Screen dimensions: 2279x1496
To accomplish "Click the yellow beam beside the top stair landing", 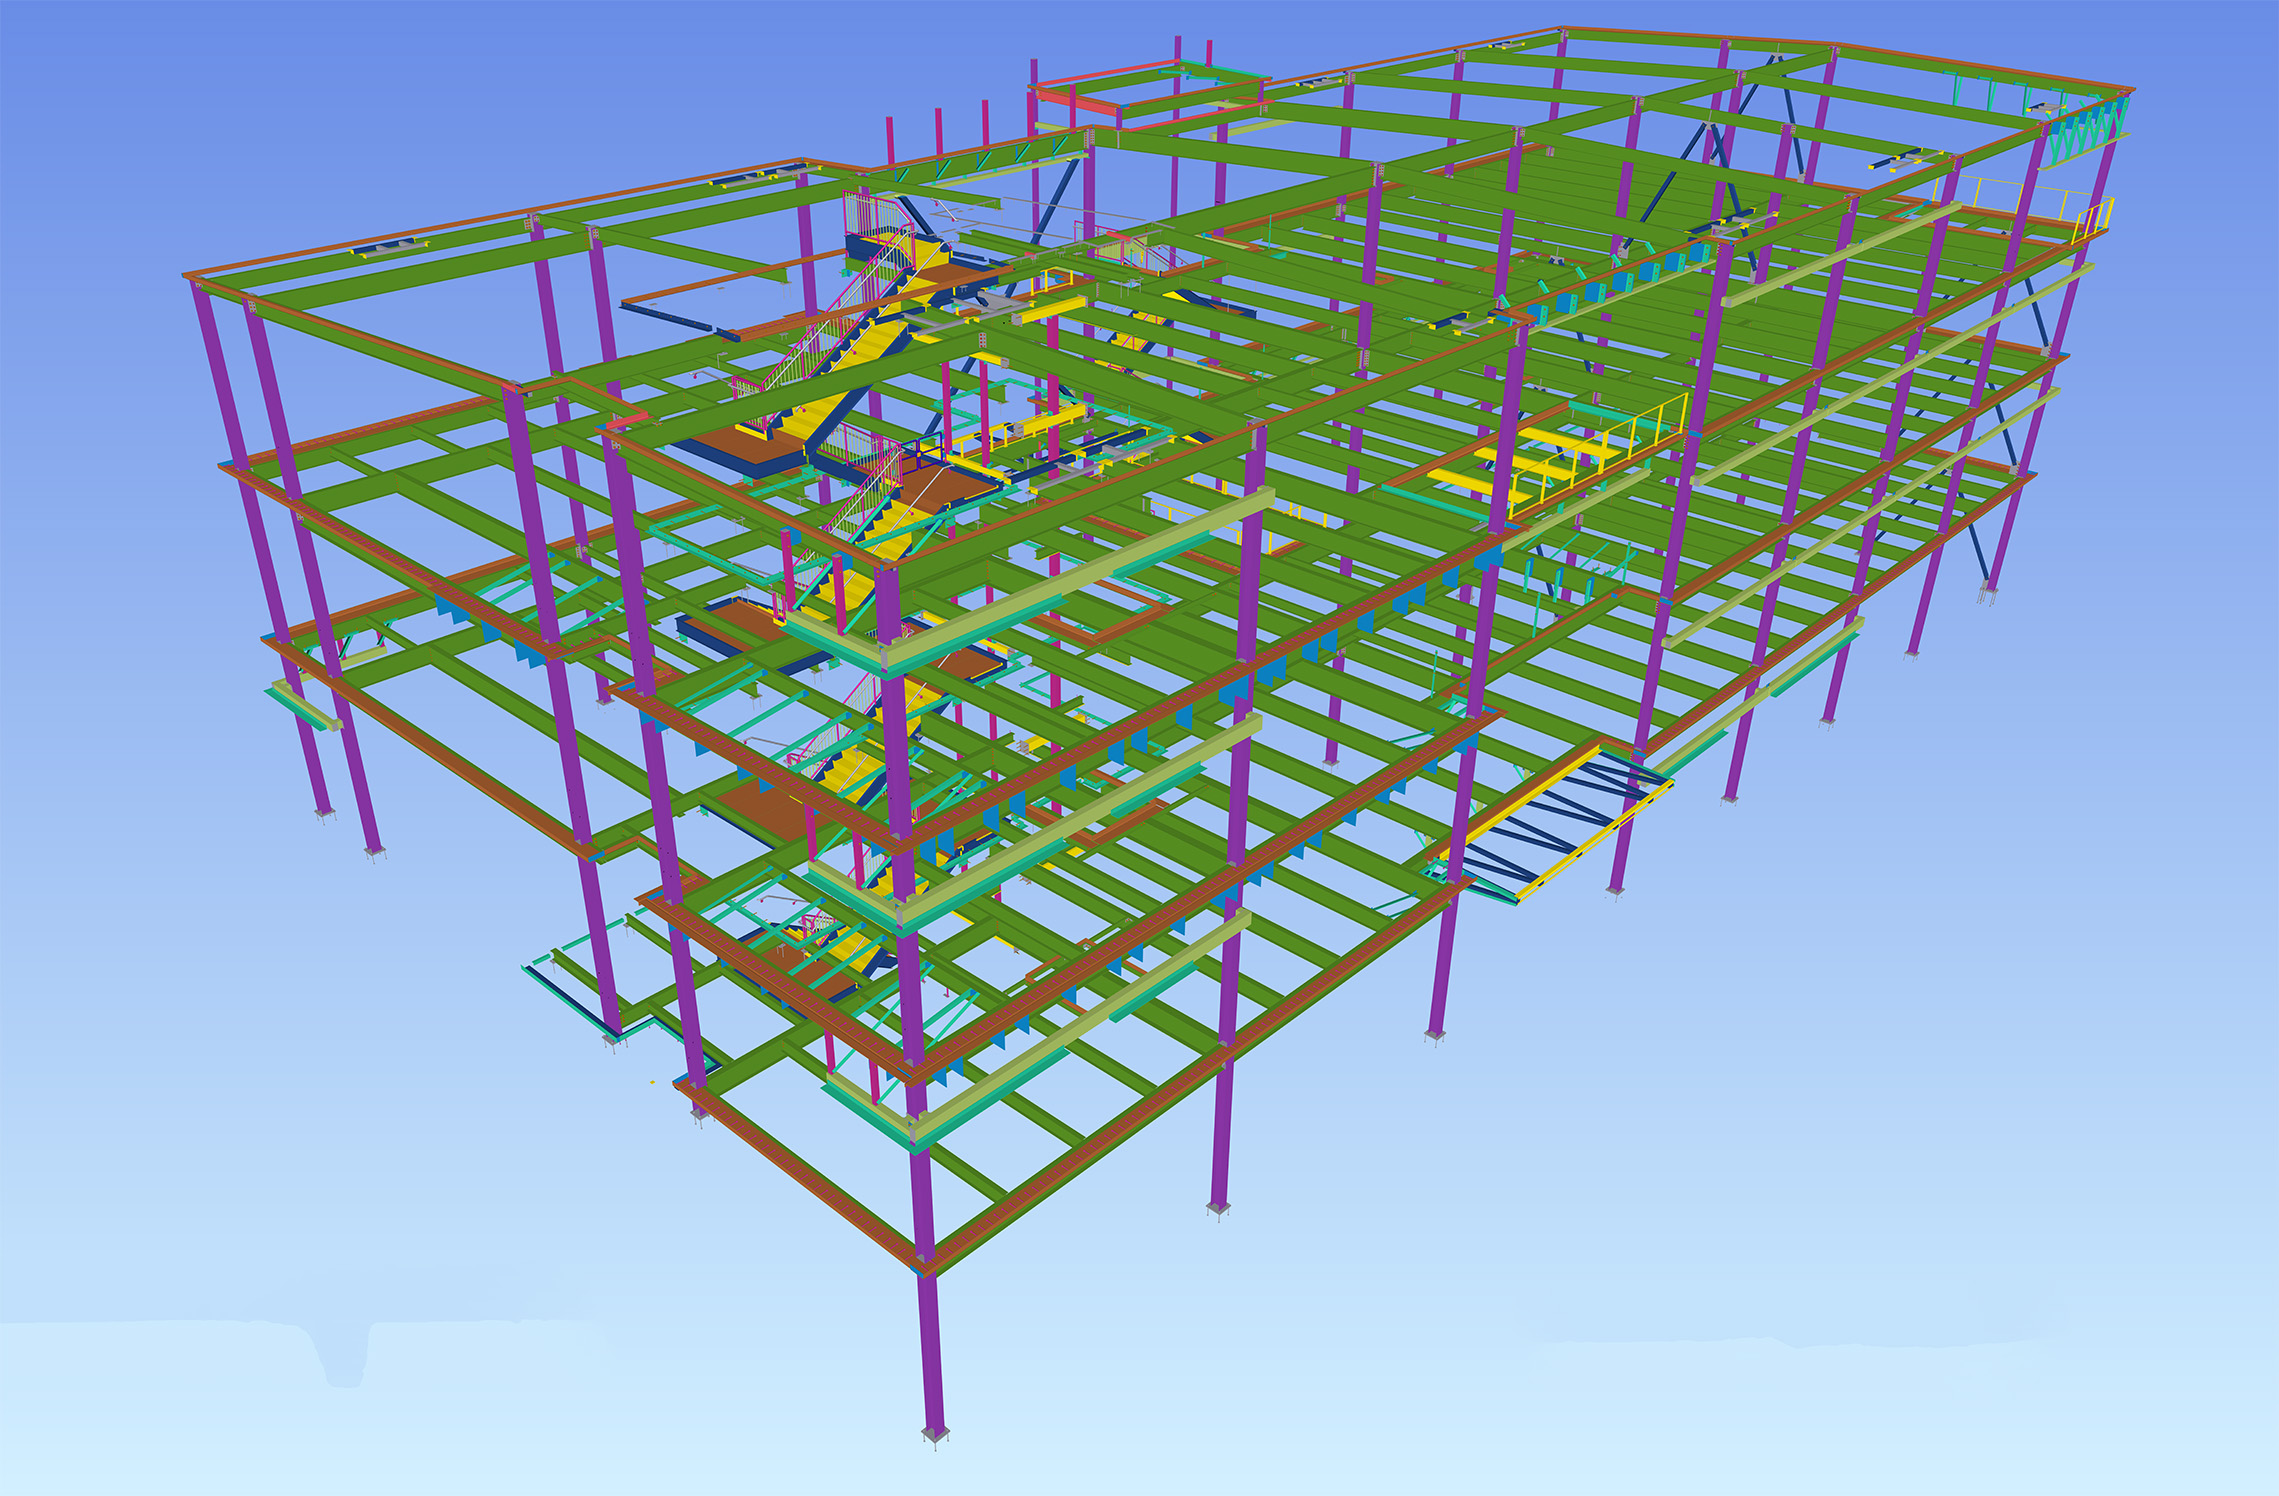I will pos(1048,311).
